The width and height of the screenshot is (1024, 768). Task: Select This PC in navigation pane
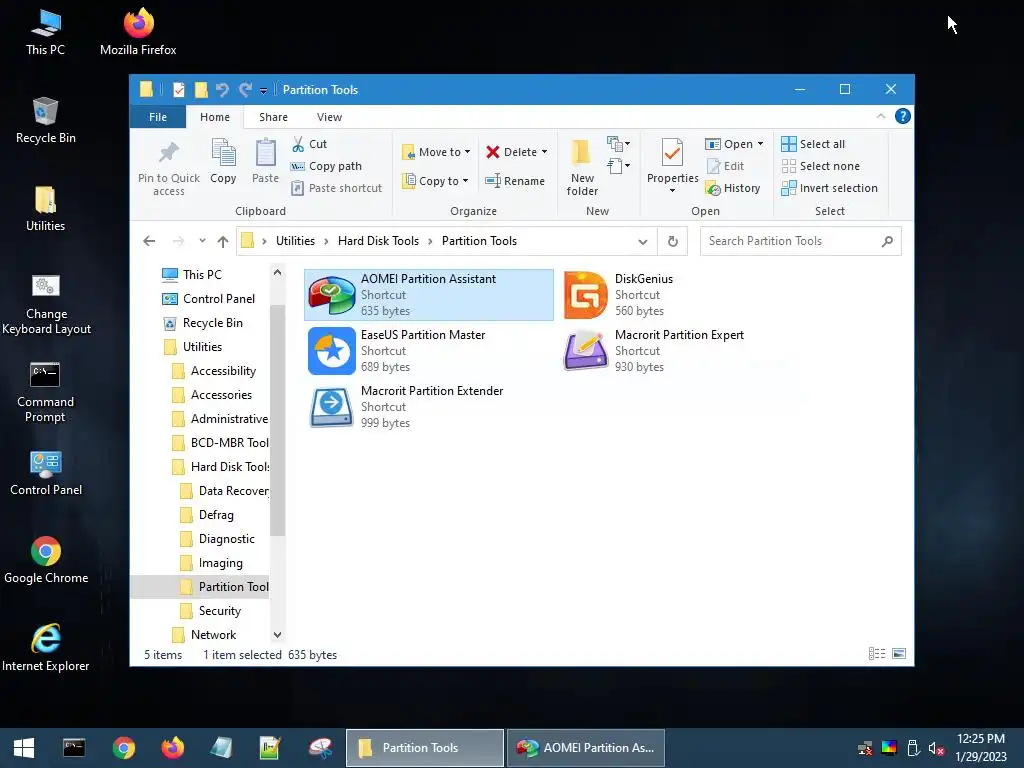tap(202, 275)
